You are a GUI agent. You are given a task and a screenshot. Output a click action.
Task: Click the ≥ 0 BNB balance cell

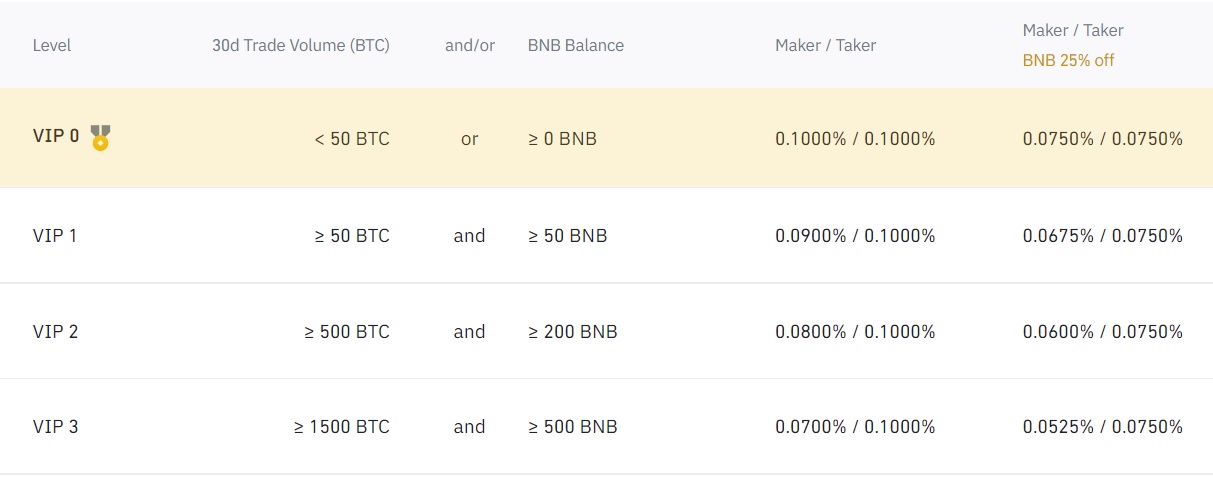pyautogui.click(x=562, y=139)
